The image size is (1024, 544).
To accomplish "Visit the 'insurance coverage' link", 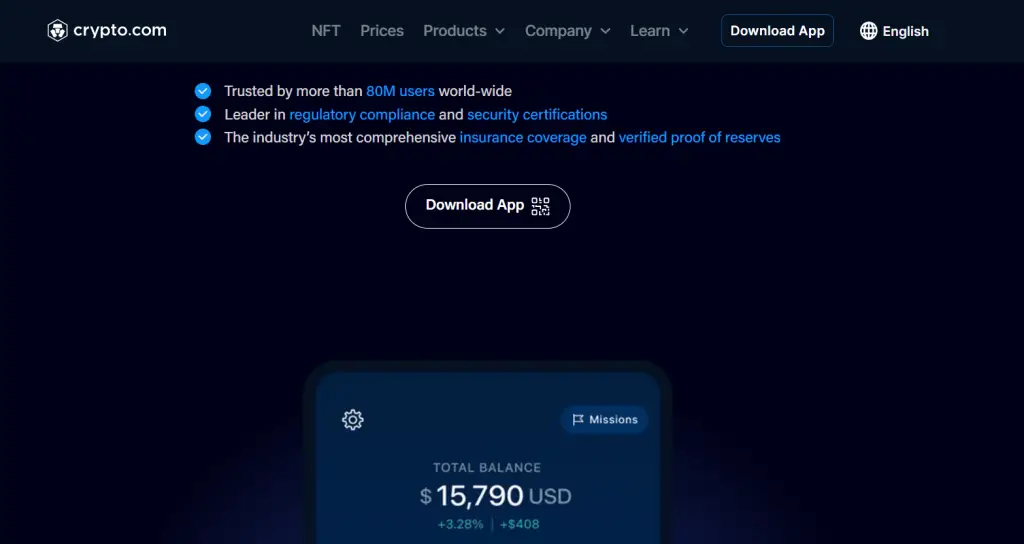I will pyautogui.click(x=523, y=137).
